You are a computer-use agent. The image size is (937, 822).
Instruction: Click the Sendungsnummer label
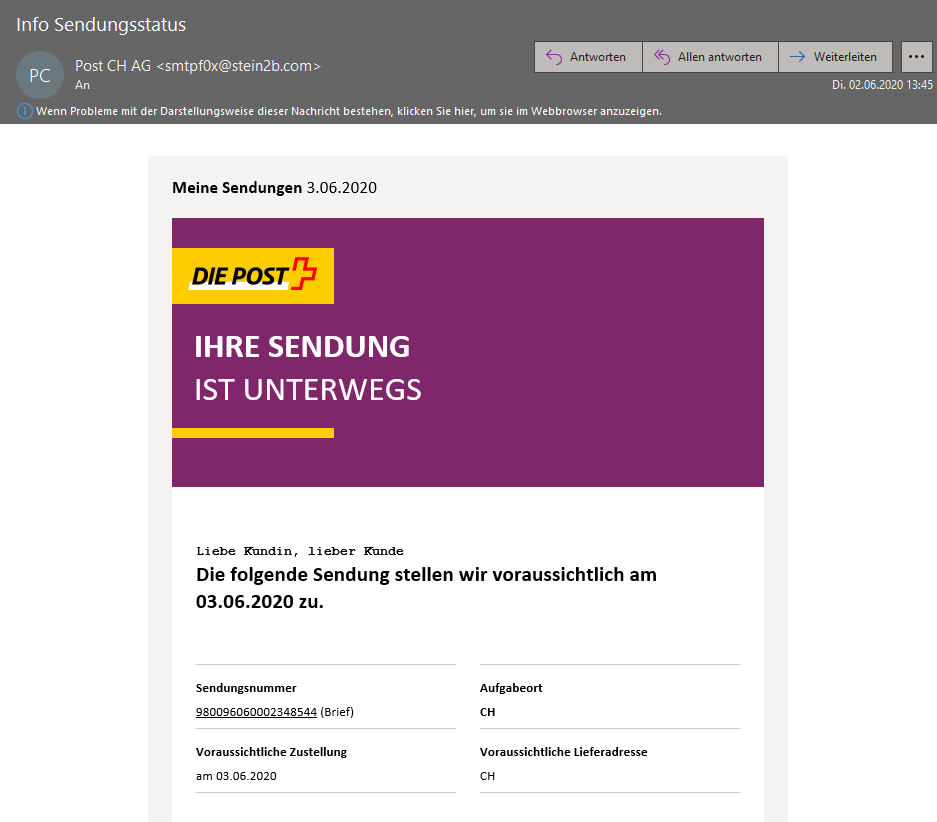[x=246, y=688]
